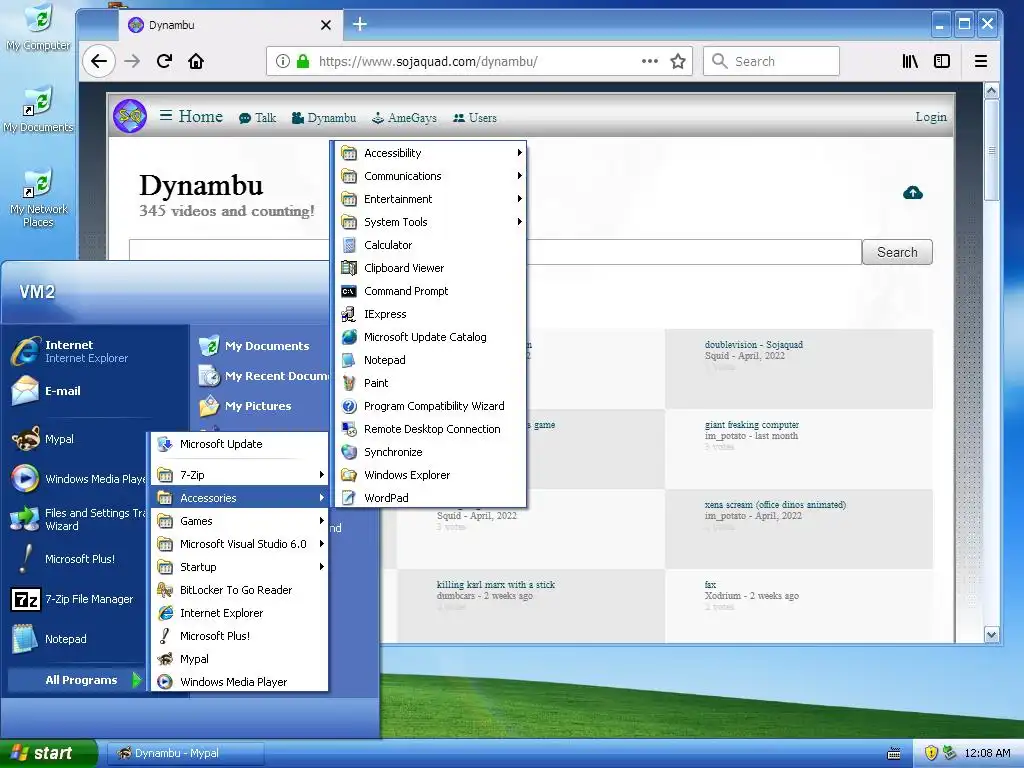
Task: Open video 'giant freaking computer'
Action: (x=752, y=424)
